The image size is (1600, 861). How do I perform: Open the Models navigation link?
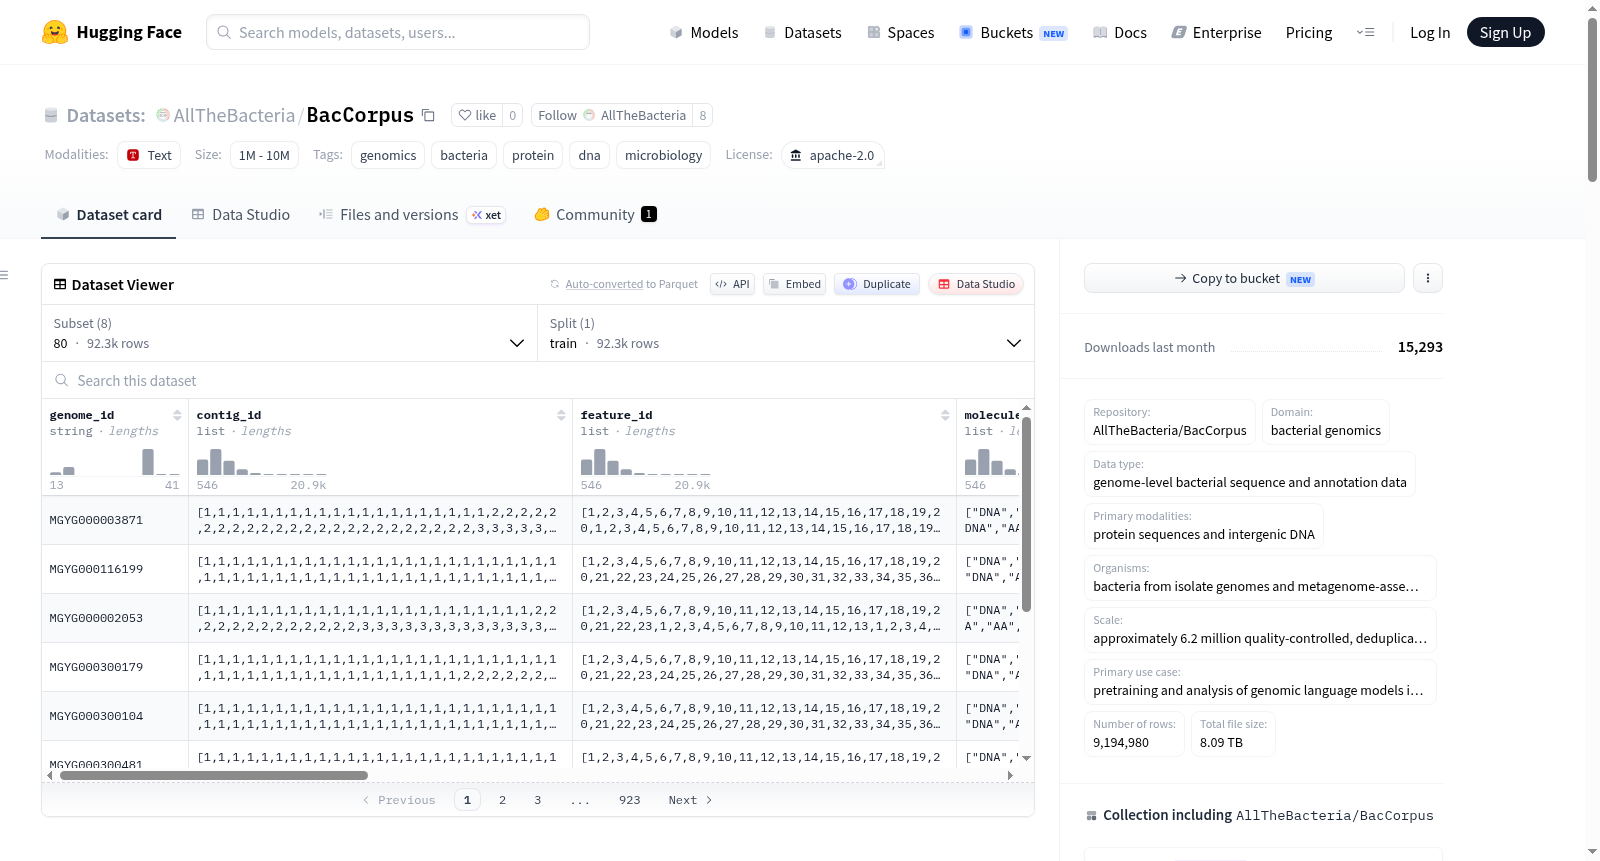tap(704, 33)
